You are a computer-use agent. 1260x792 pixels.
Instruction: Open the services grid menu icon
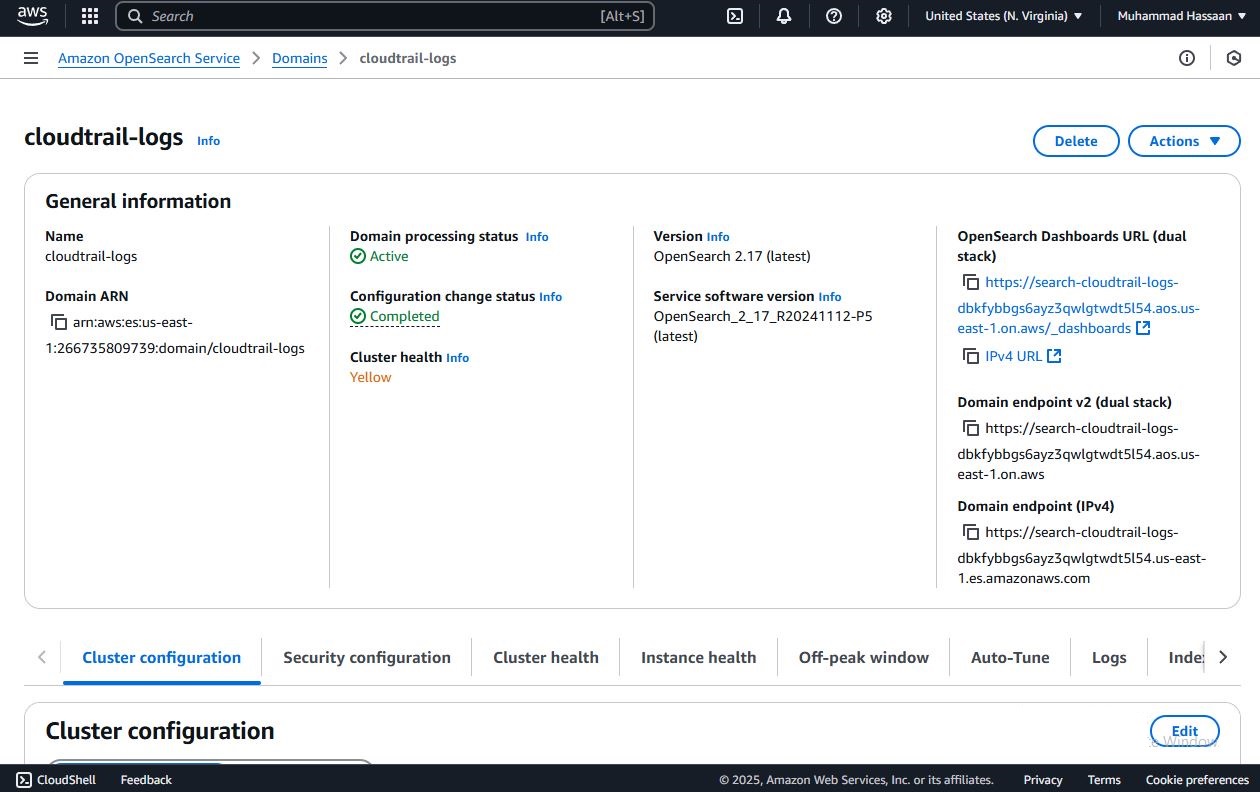90,16
